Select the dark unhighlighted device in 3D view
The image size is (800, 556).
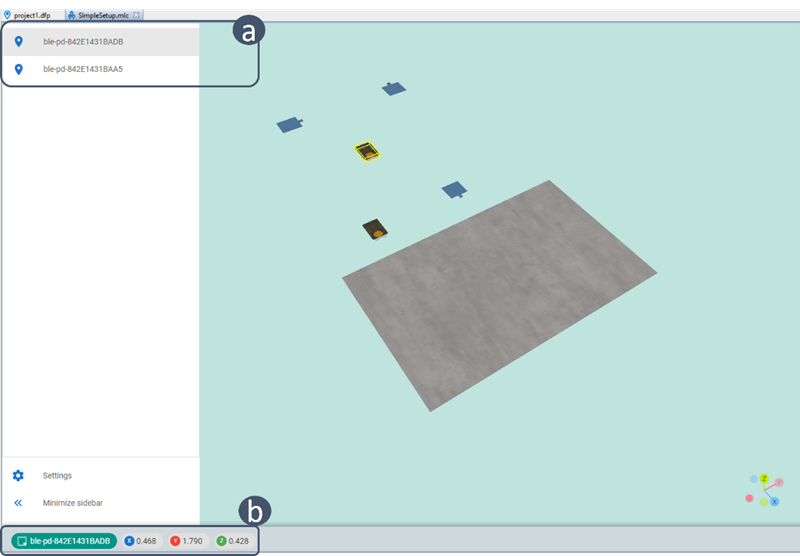click(x=374, y=229)
